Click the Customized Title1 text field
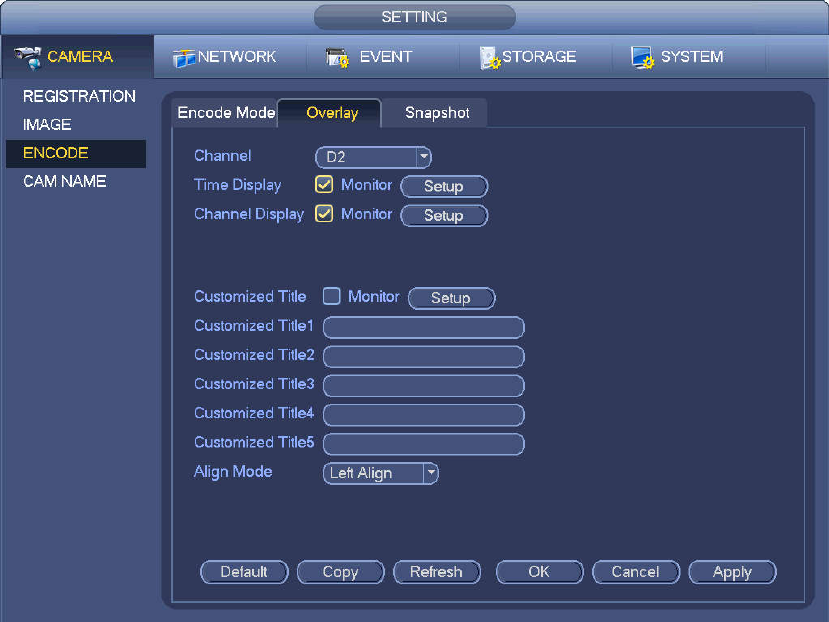This screenshot has height=622, width=829. [423, 327]
